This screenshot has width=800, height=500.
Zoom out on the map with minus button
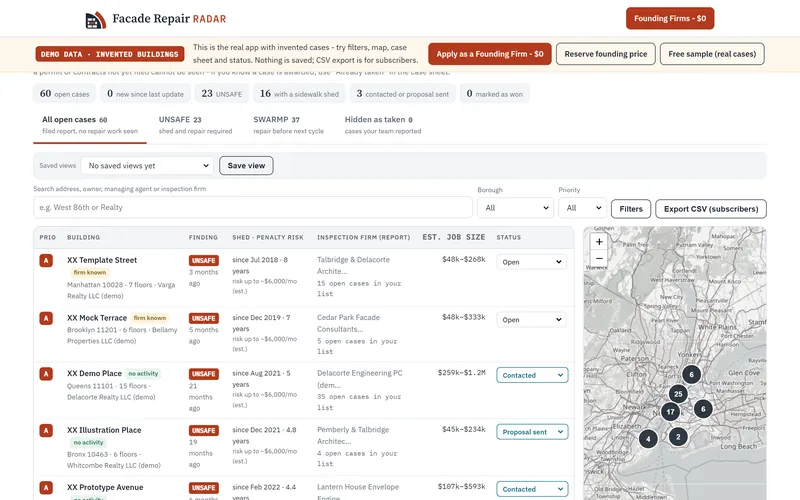point(599,258)
